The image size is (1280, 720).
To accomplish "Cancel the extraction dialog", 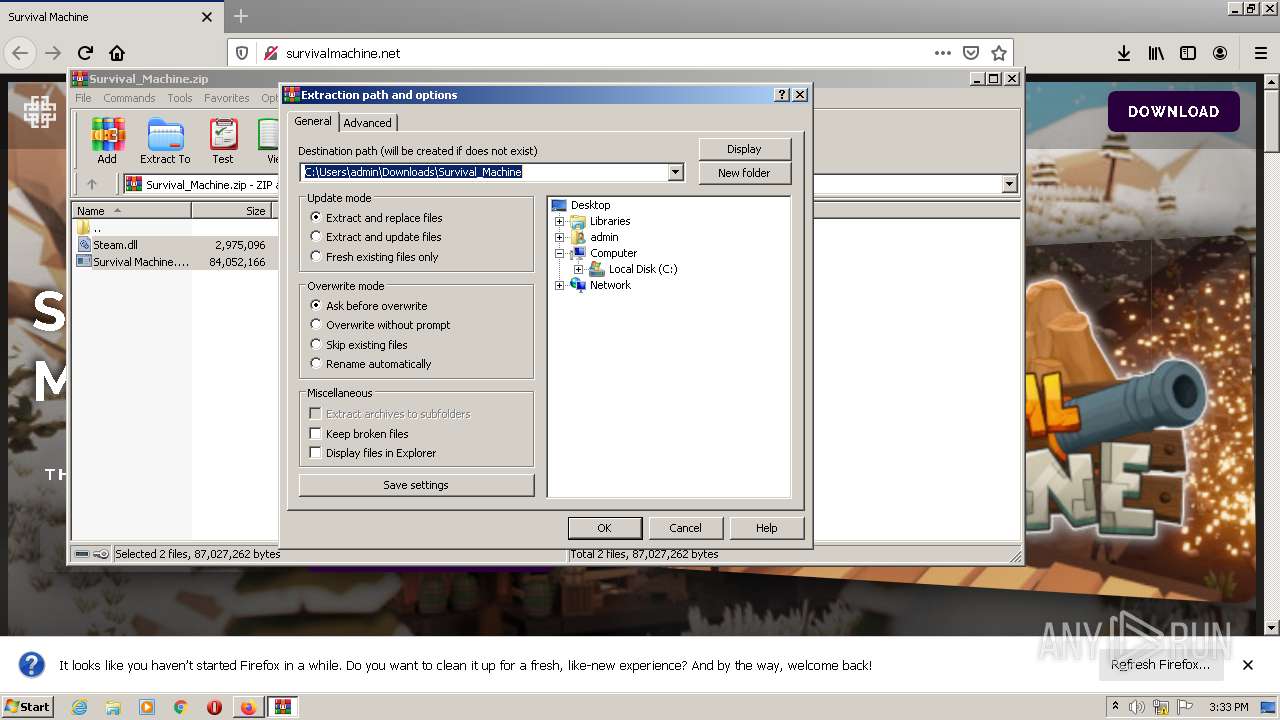I will (685, 528).
